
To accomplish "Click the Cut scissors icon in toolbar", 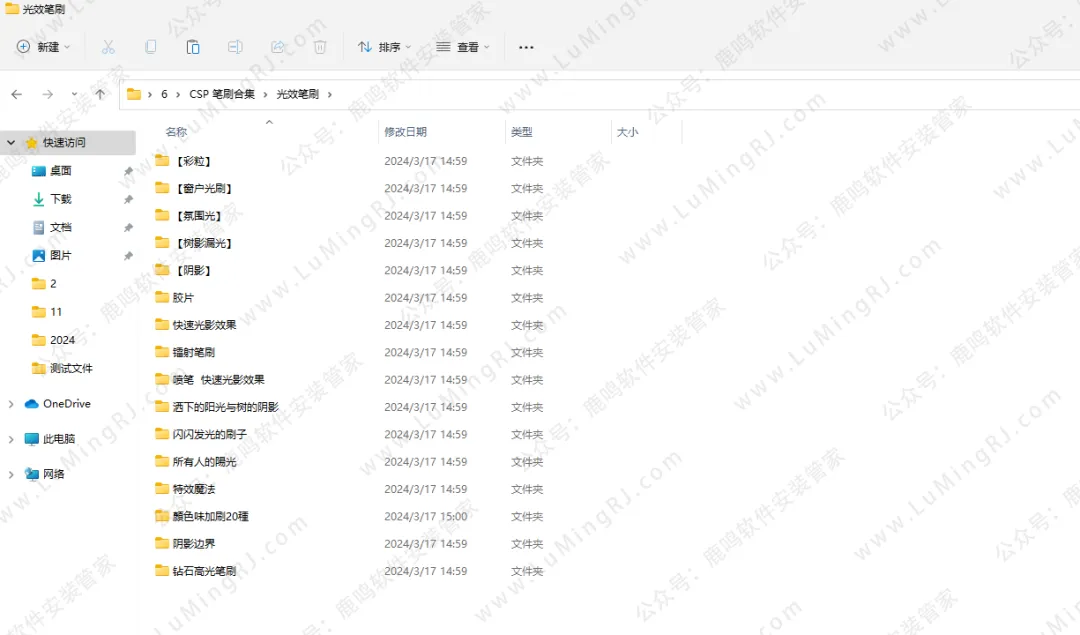I will (108, 47).
